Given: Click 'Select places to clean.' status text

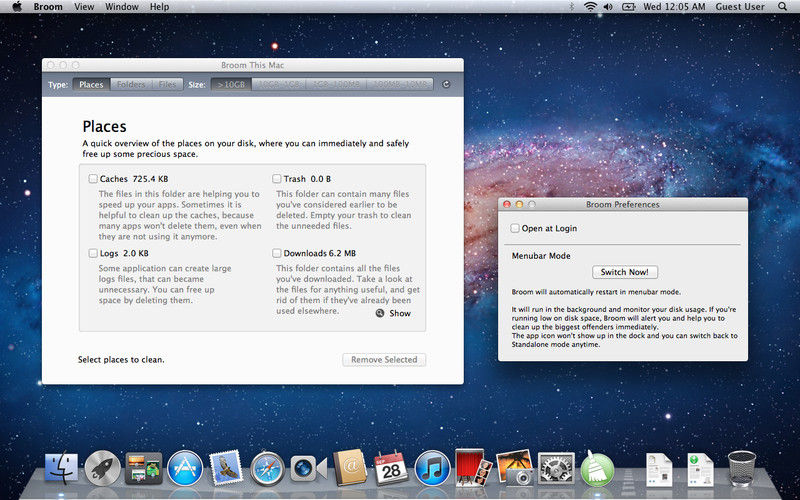Looking at the screenshot, I should (121, 360).
